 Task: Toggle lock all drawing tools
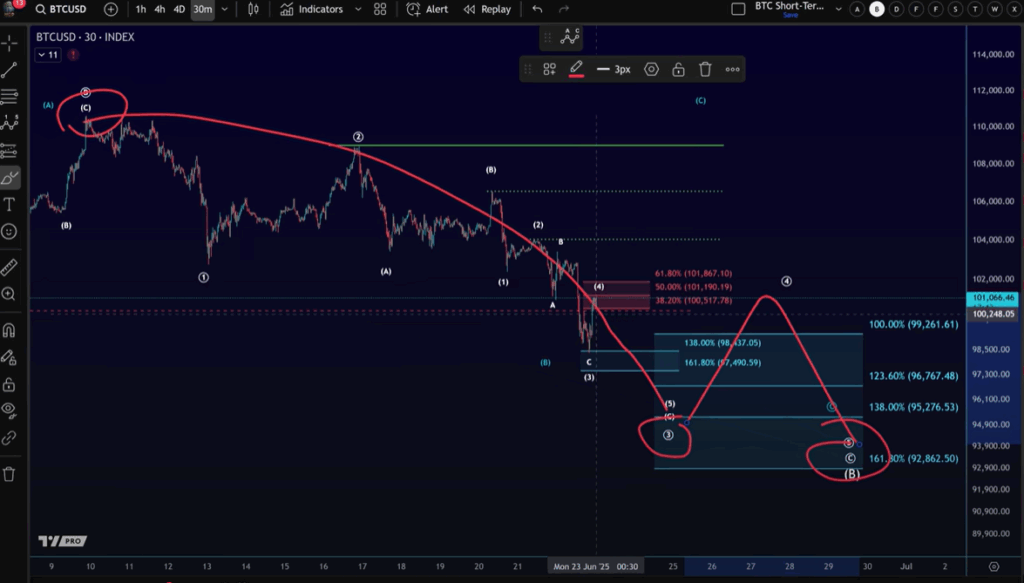(x=9, y=384)
